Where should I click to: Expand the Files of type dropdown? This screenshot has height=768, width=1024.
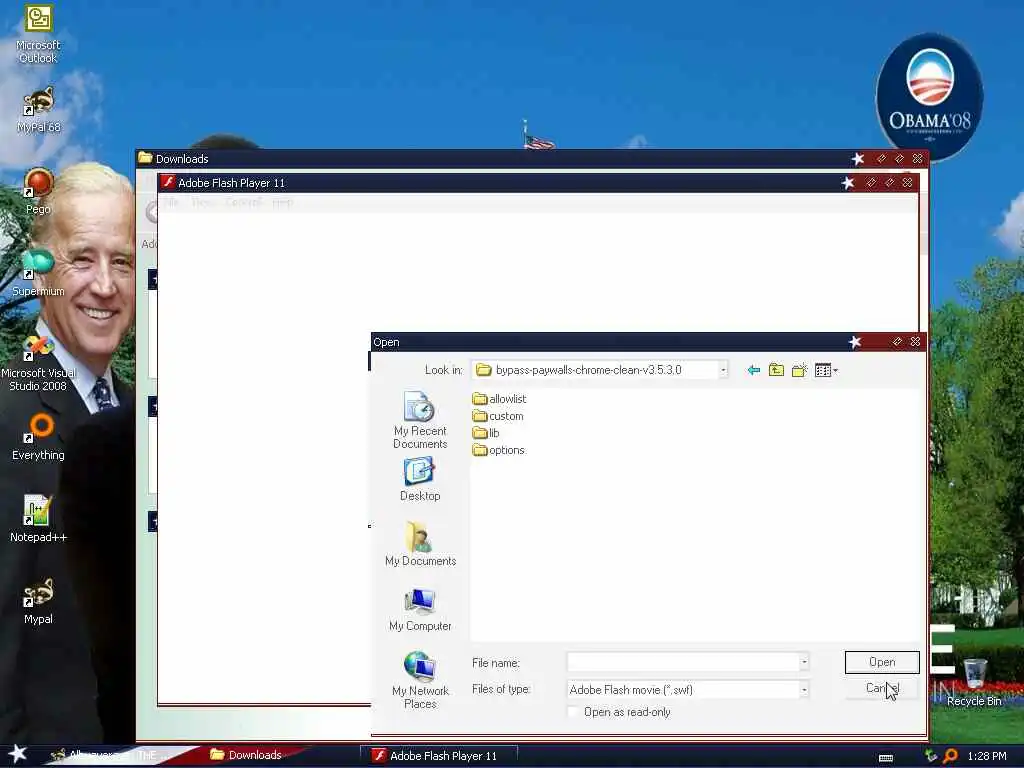[804, 690]
